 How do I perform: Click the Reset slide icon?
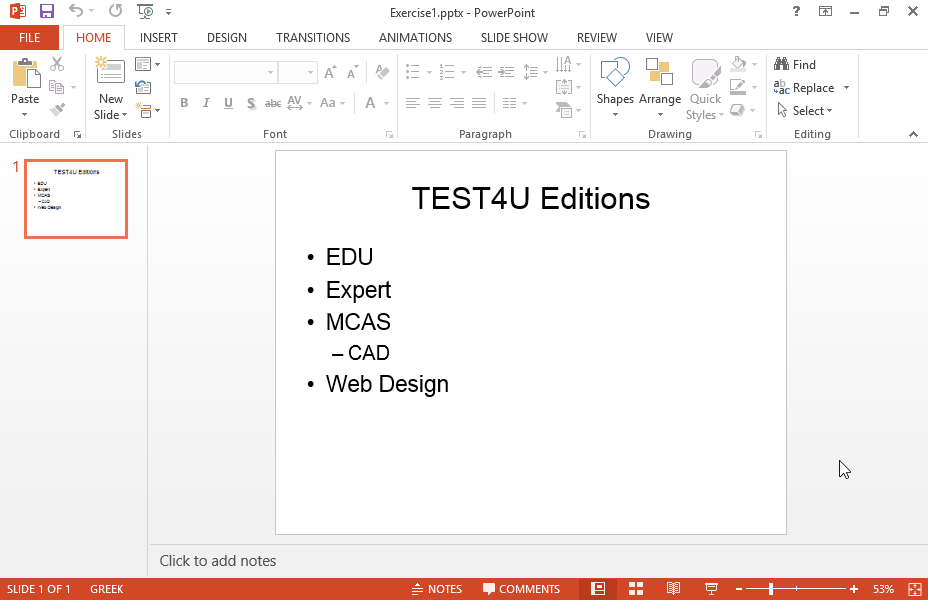(143, 87)
